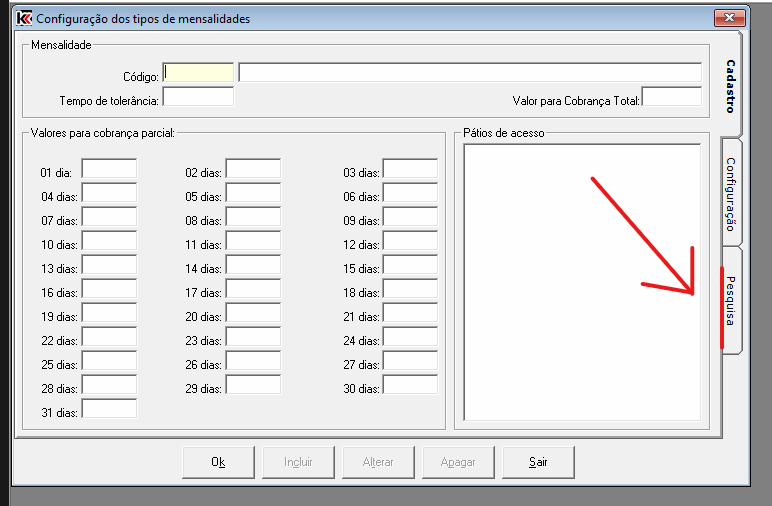Switch to the Cadastro tab

coord(730,86)
